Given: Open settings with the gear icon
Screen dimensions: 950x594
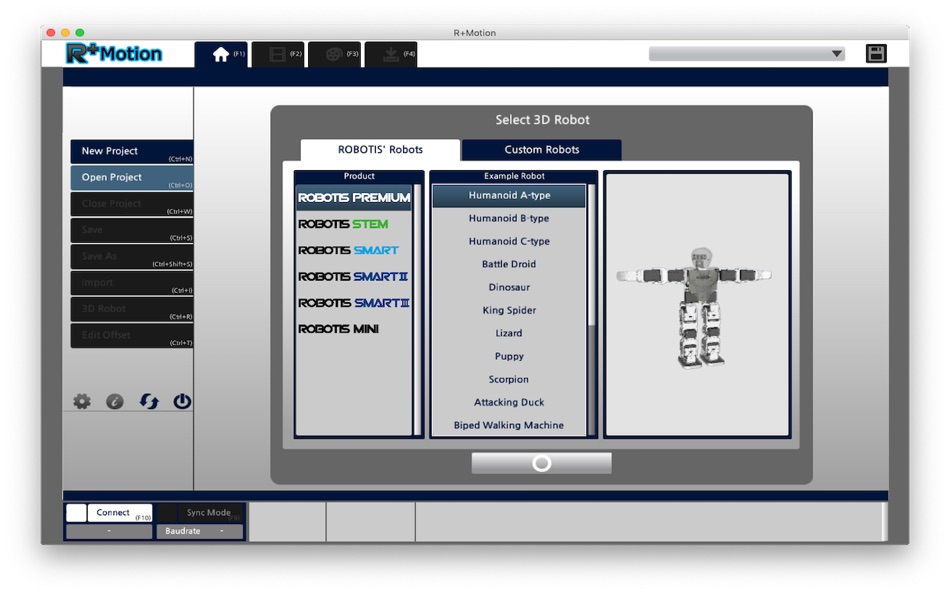Looking at the screenshot, I should click(82, 401).
